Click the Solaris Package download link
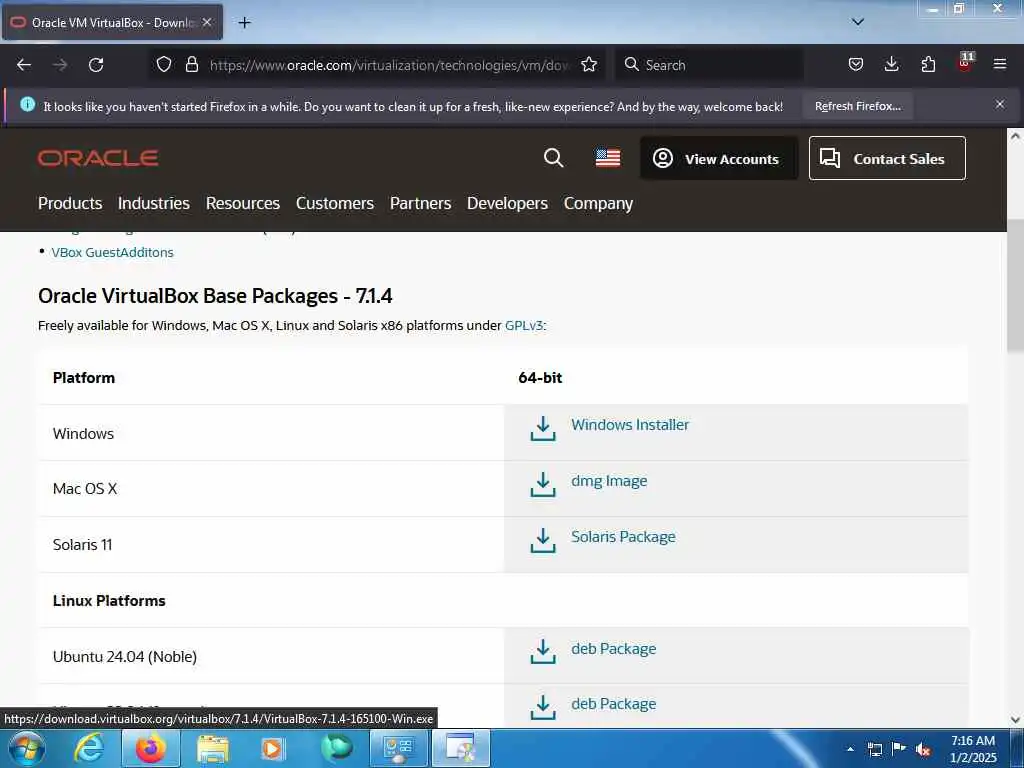Viewport: 1024px width, 768px height. click(623, 537)
